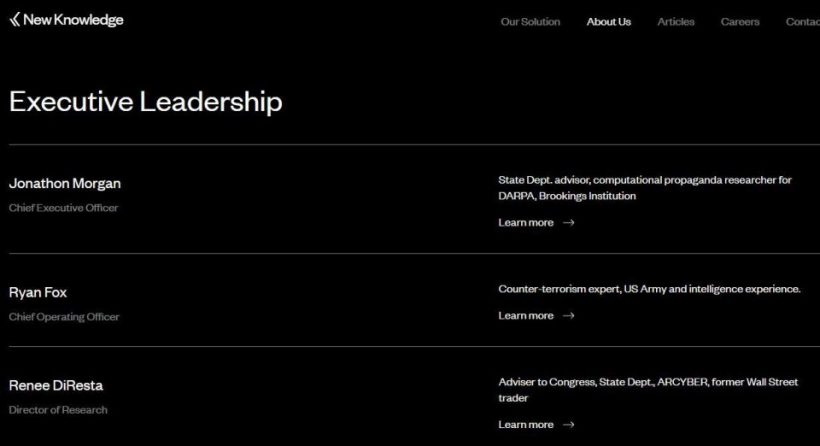Click the Ryan Fox name heading
This screenshot has height=446, width=820.
click(38, 293)
